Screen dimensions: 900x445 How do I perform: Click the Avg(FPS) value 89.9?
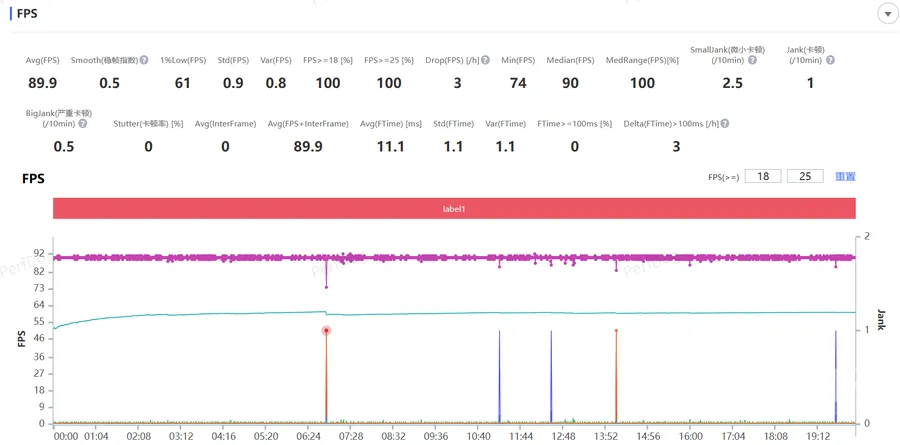click(42, 83)
